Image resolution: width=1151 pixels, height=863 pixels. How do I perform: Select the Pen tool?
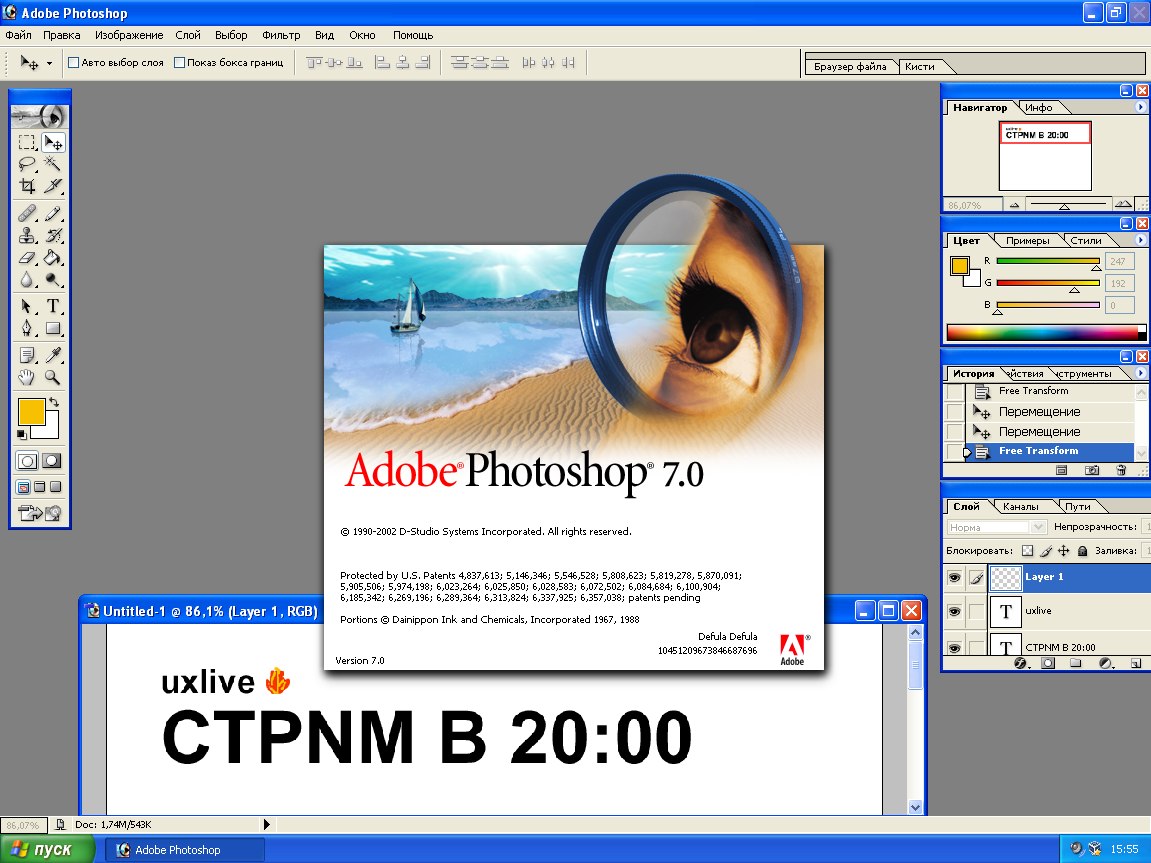coord(27,329)
